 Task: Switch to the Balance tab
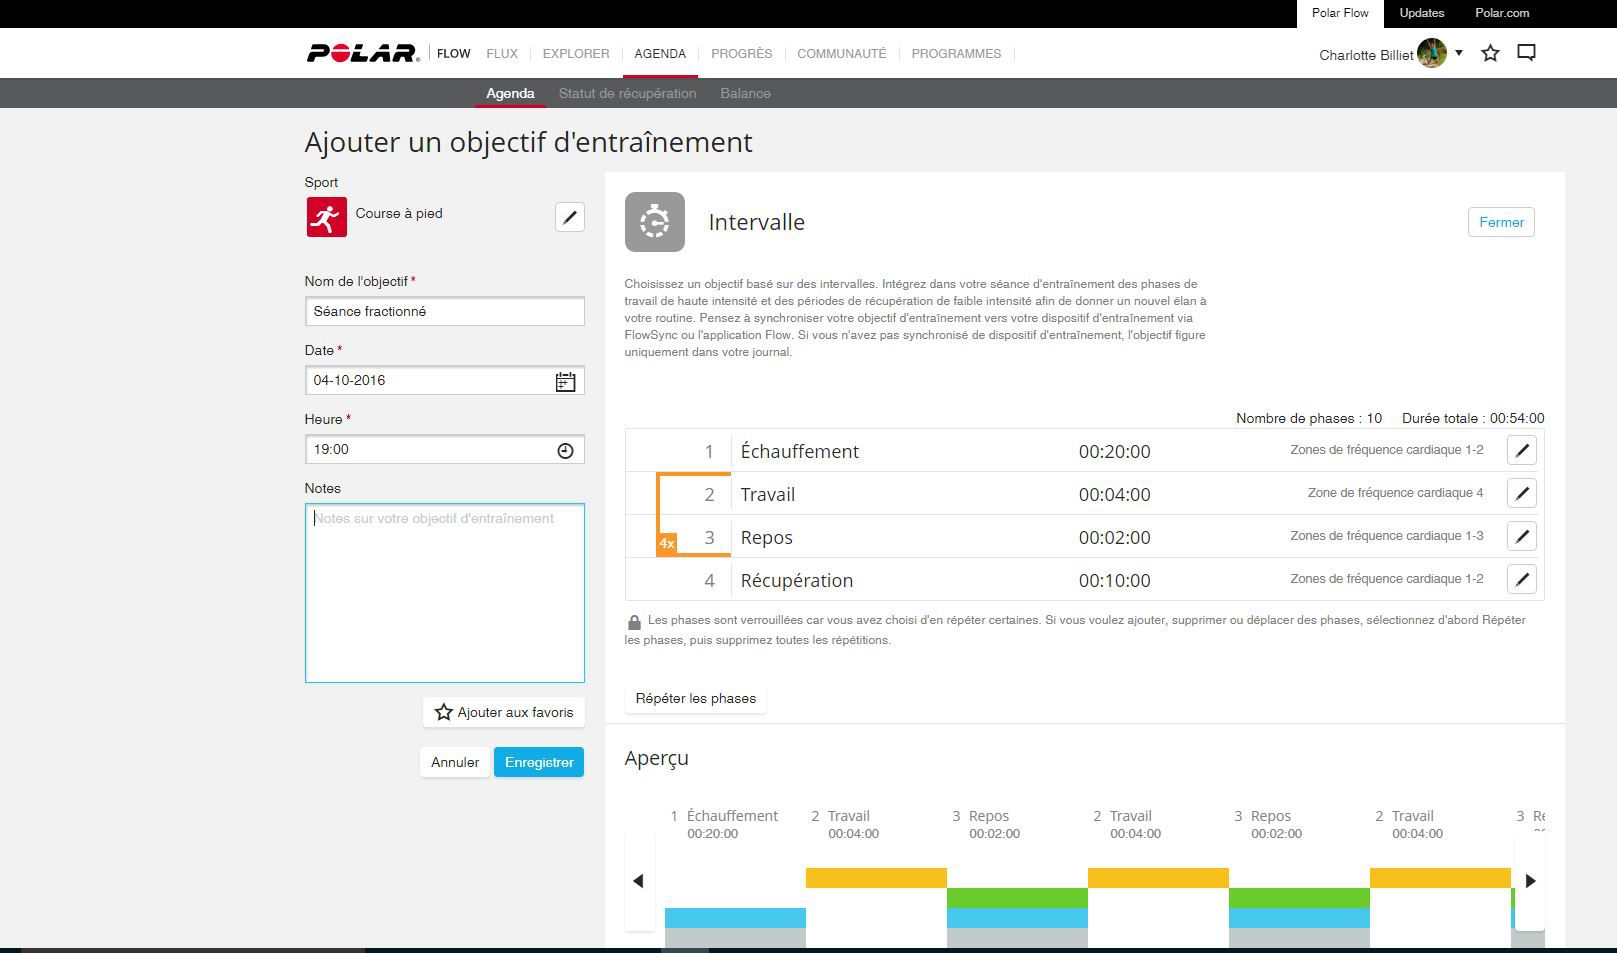745,94
